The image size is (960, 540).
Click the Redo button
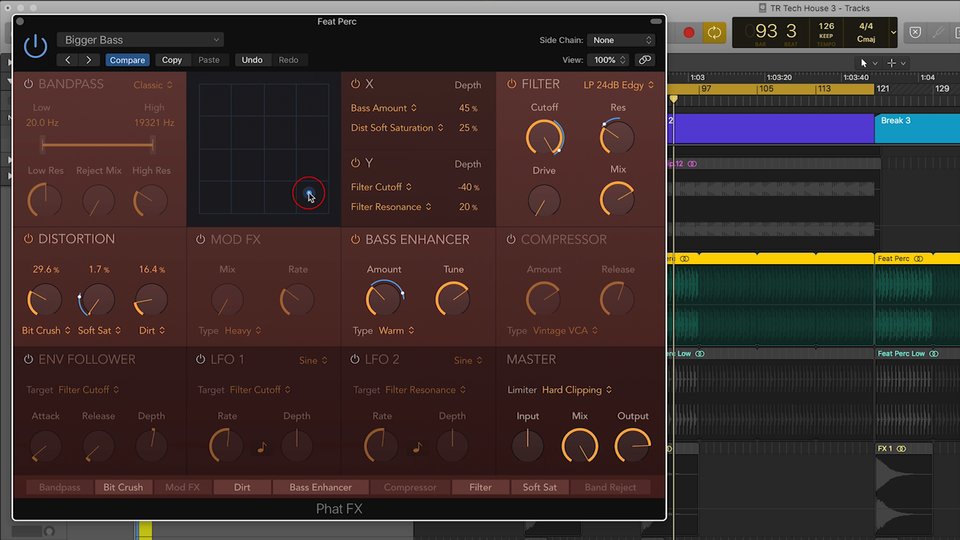pyautogui.click(x=288, y=60)
